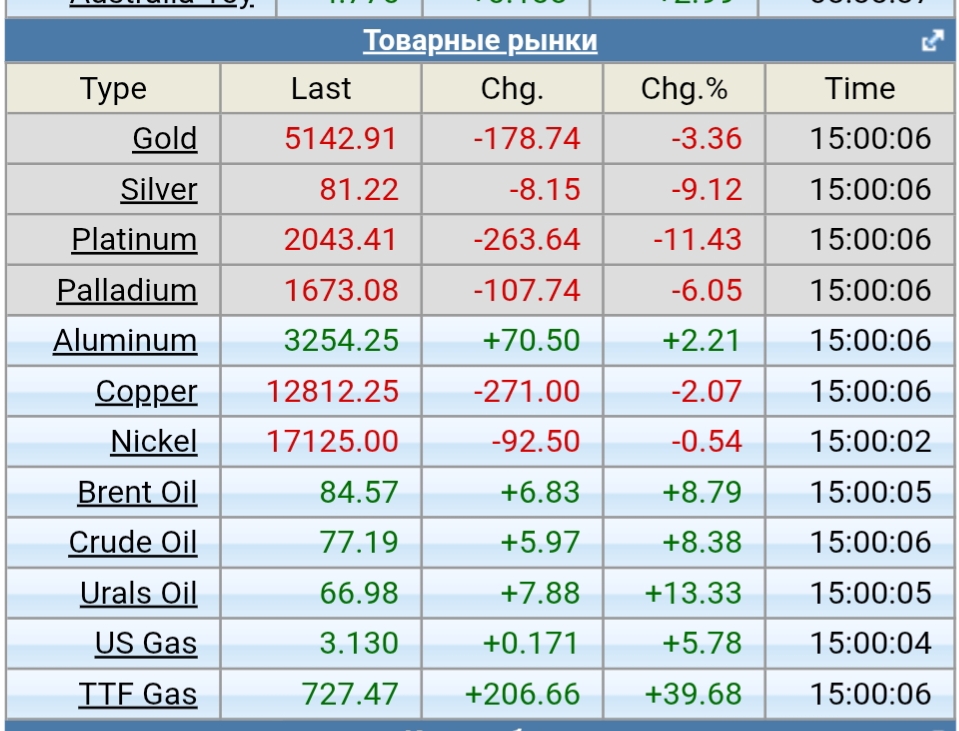
Task: Click the Time column header
Action: (x=859, y=89)
